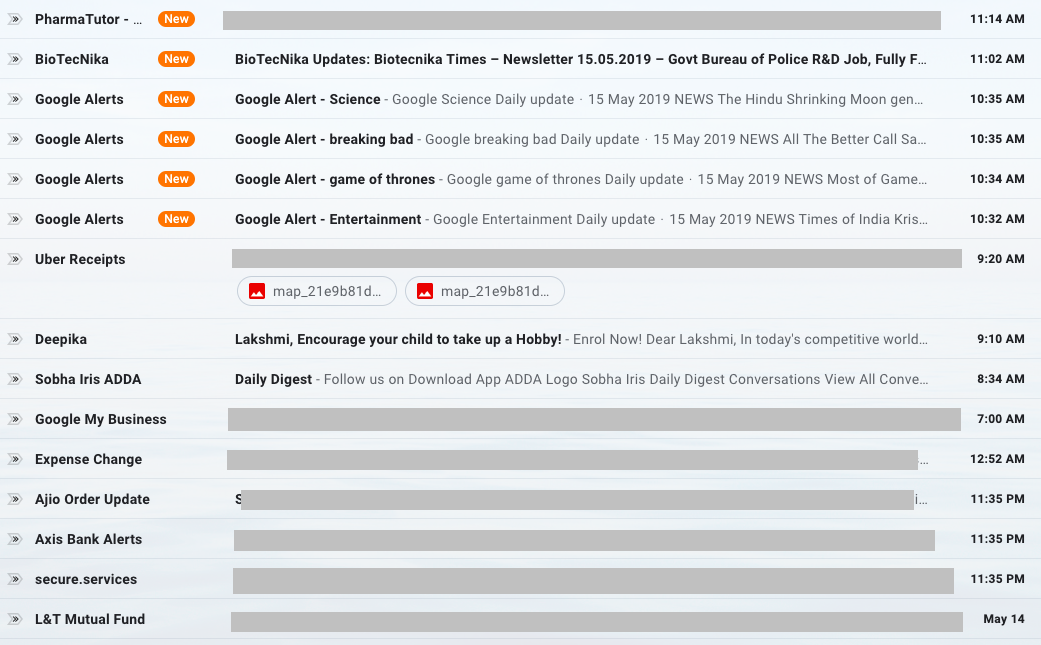The width and height of the screenshot is (1041, 645).
Task: Toggle importance marker on Axis Bank Alerts
Action: (15, 539)
